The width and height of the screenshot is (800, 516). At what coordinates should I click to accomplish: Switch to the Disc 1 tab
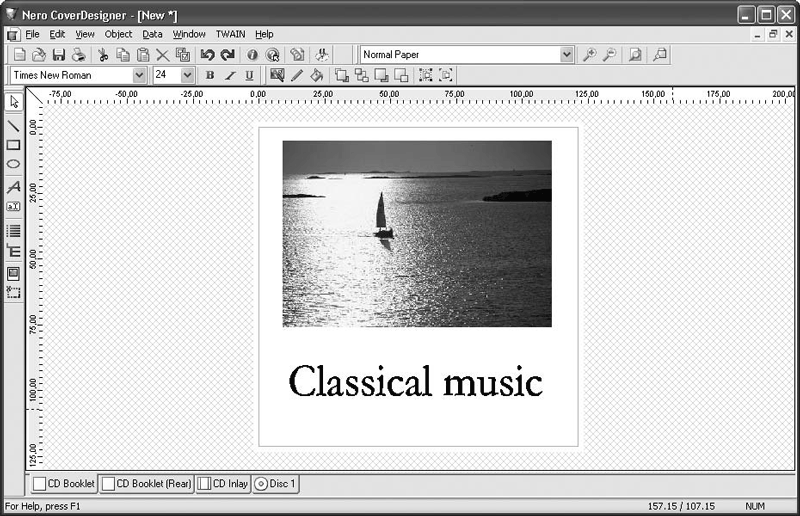click(276, 484)
